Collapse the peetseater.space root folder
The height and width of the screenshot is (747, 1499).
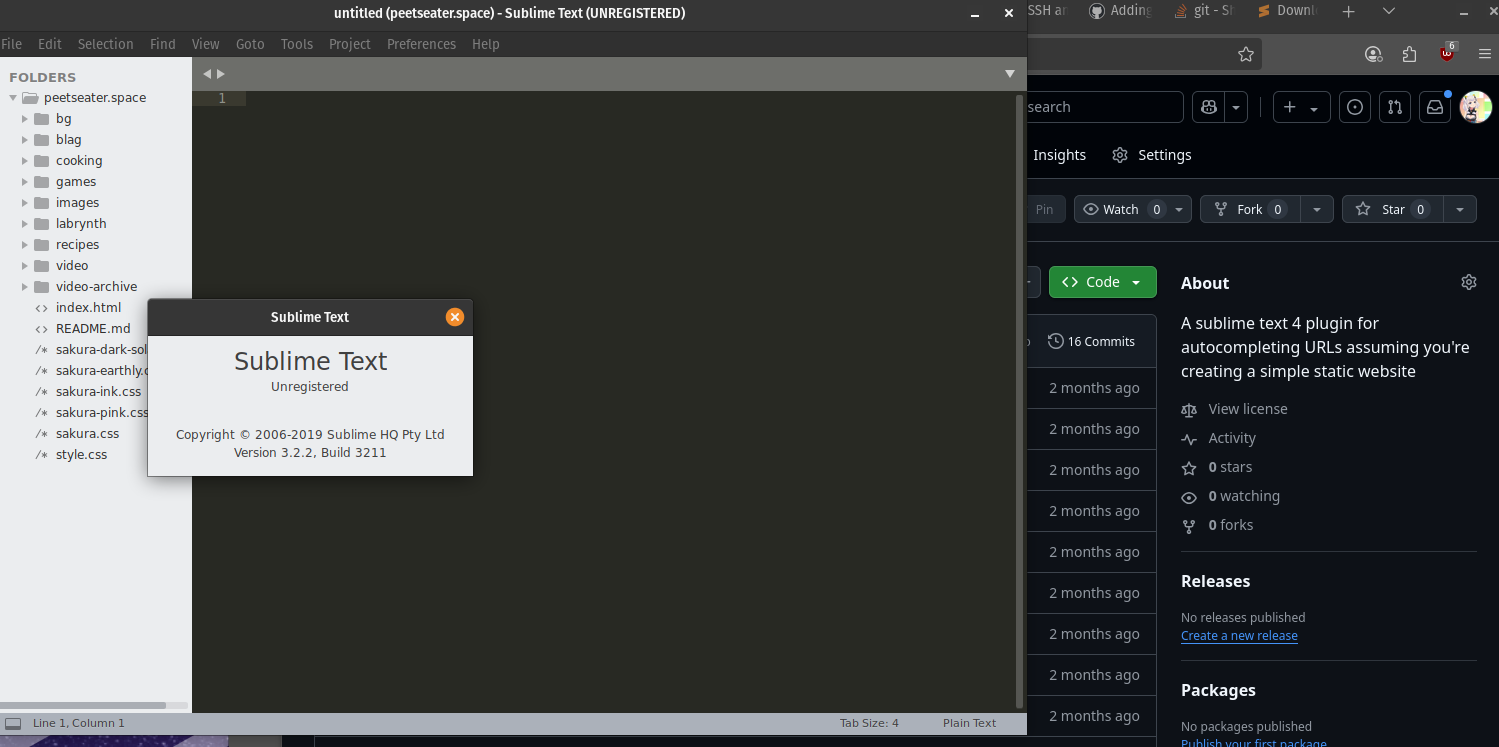pyautogui.click(x=13, y=98)
